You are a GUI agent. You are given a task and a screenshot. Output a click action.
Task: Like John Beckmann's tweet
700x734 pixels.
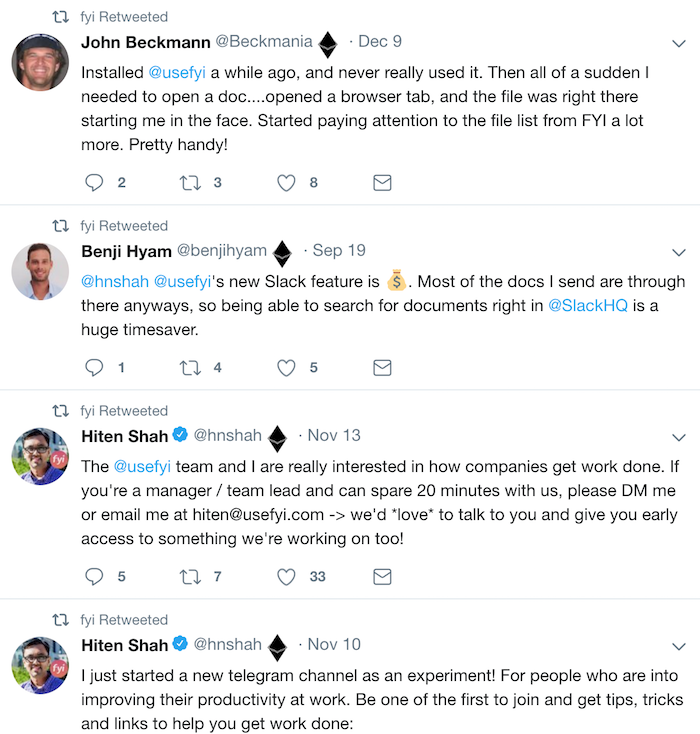coord(286,183)
